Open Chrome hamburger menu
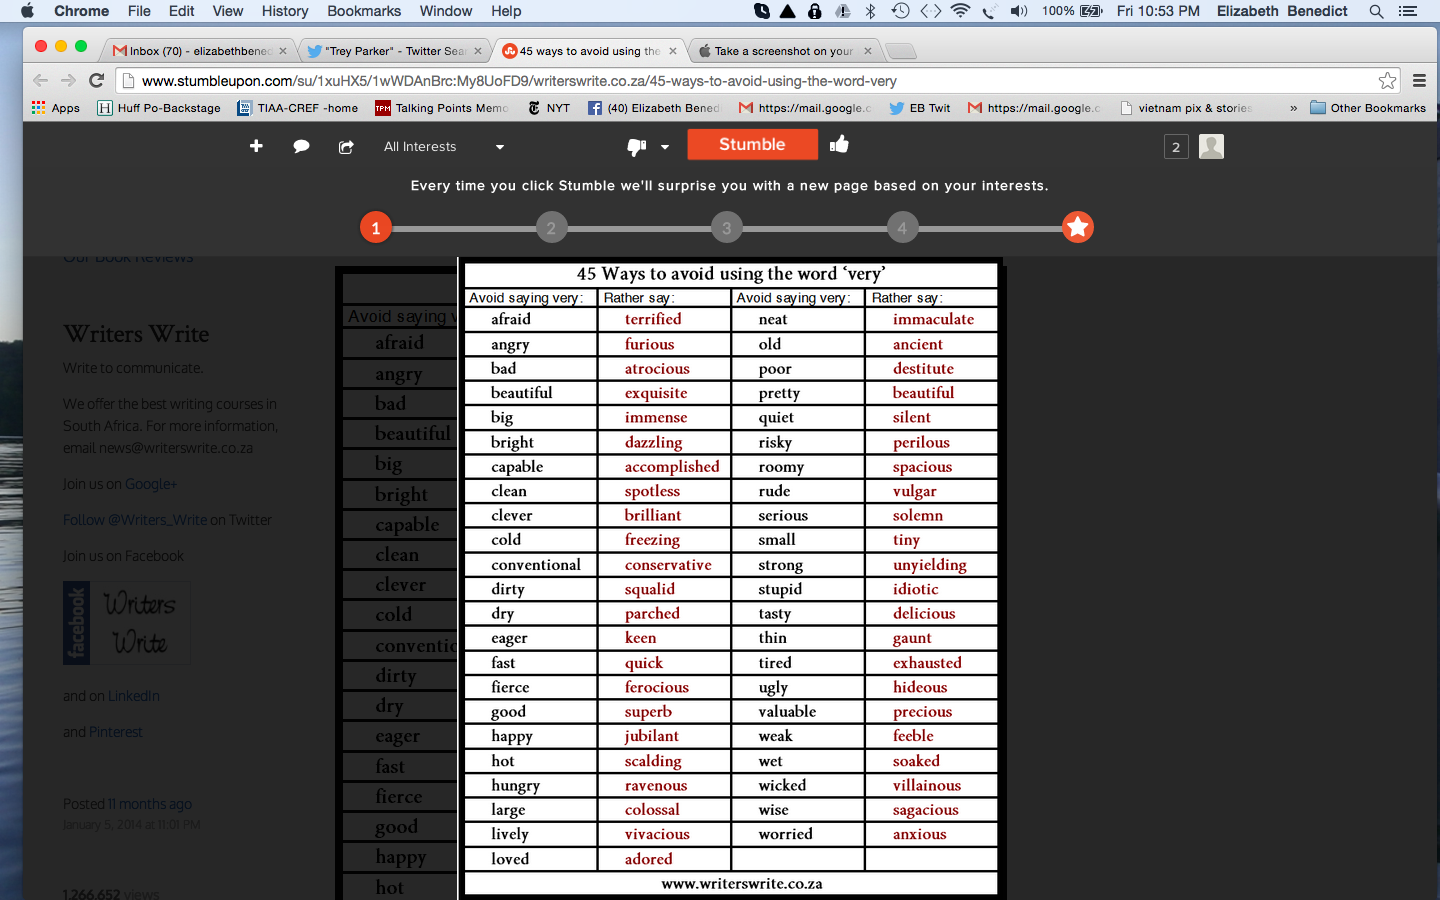 pos(1419,81)
